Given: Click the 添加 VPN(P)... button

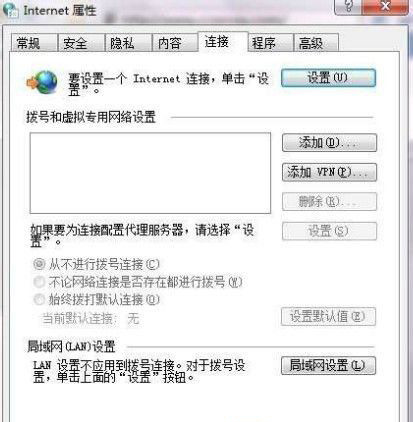Looking at the screenshot, I should pyautogui.click(x=329, y=172).
